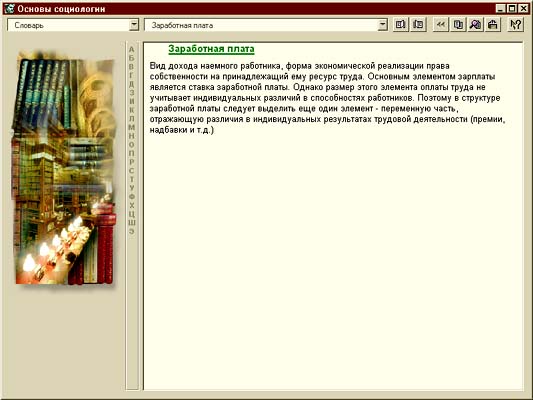The height and width of the screenshot is (400, 533).
Task: Jump to letter А in alphabet index
Action: coord(132,49)
